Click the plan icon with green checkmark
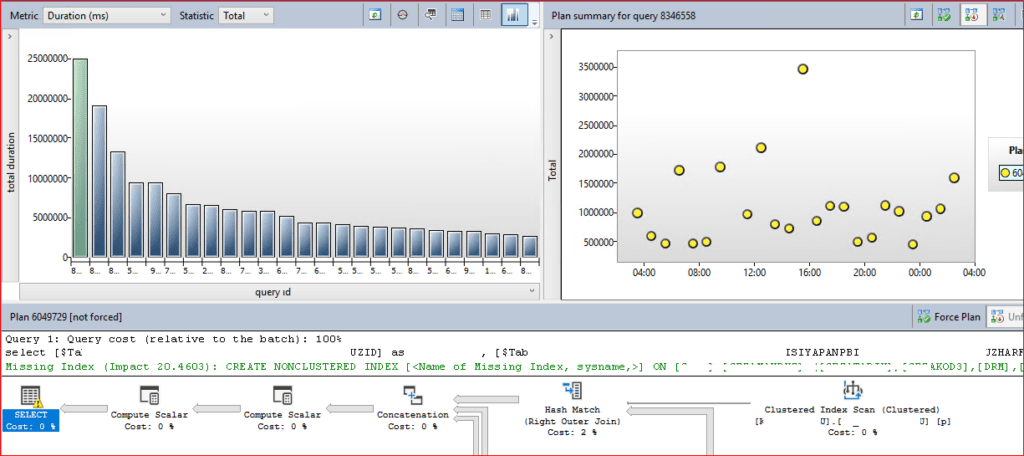 point(943,15)
